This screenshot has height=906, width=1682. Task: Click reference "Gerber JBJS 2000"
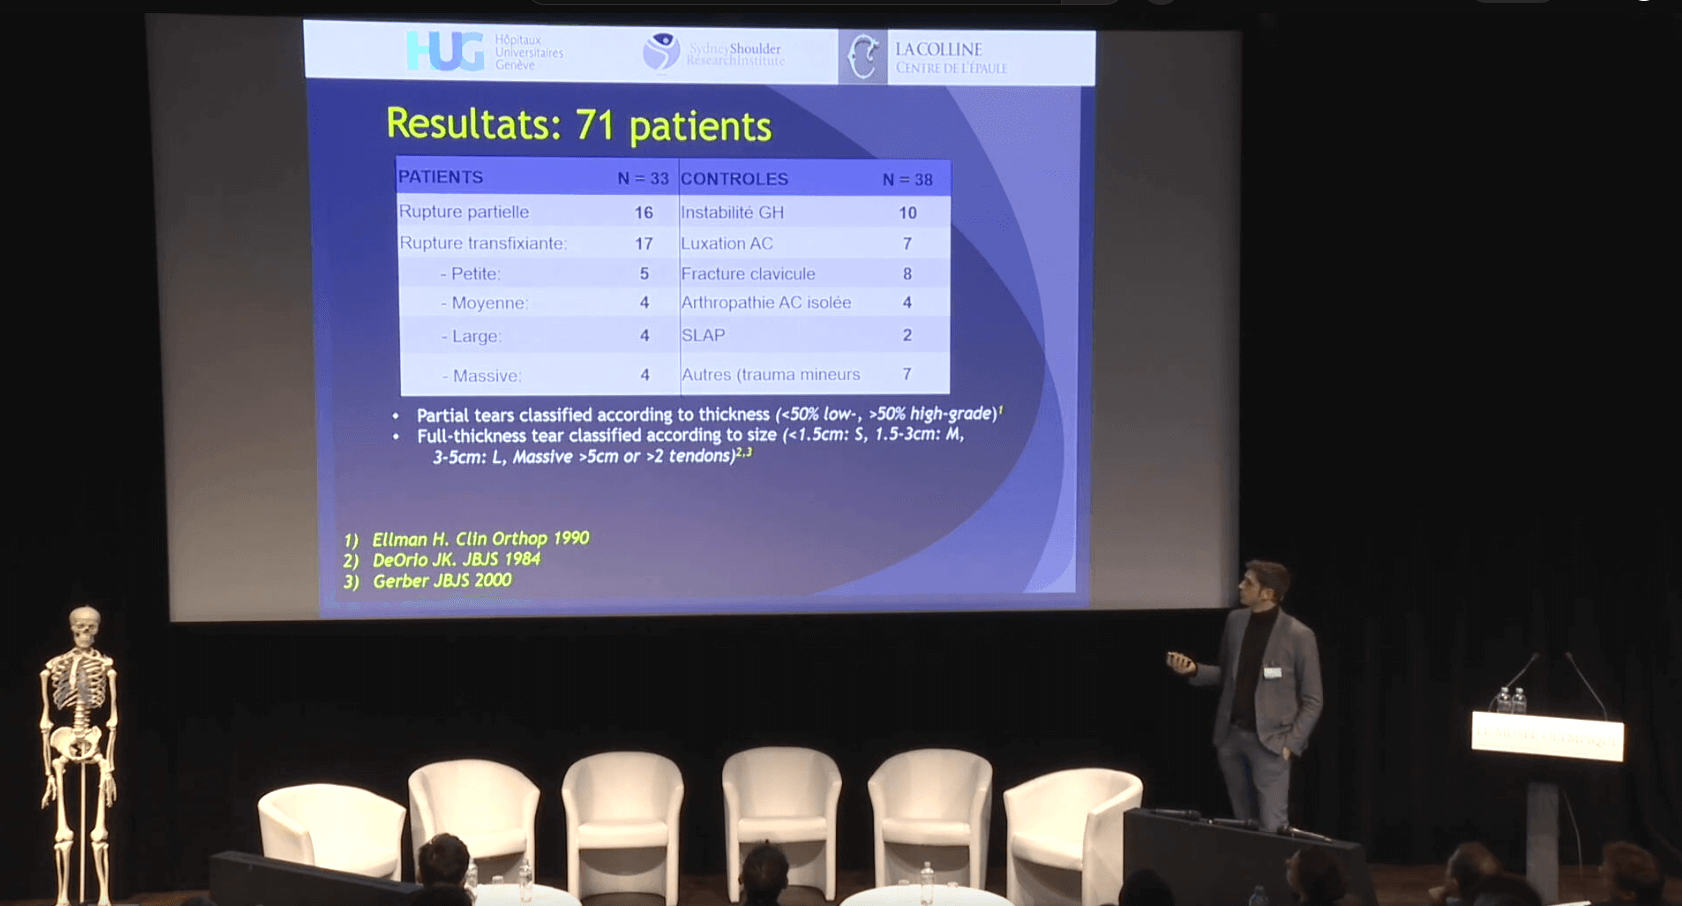click(x=441, y=581)
